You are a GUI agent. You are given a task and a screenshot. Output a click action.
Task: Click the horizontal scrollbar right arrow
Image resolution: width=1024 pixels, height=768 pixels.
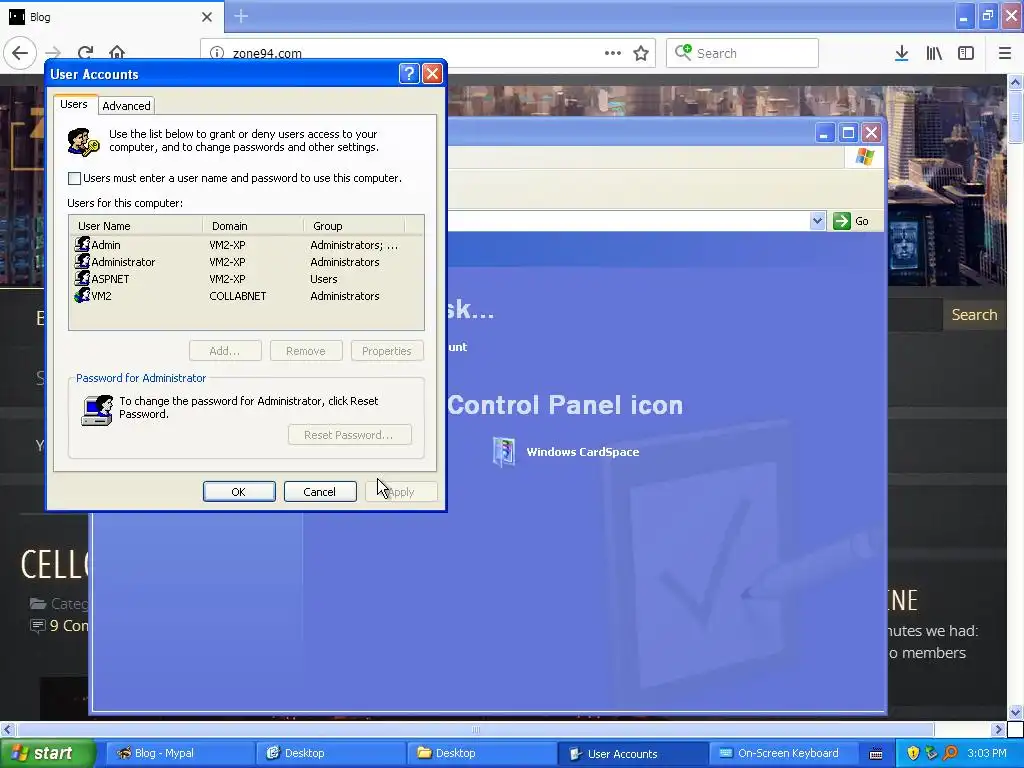[999, 729]
